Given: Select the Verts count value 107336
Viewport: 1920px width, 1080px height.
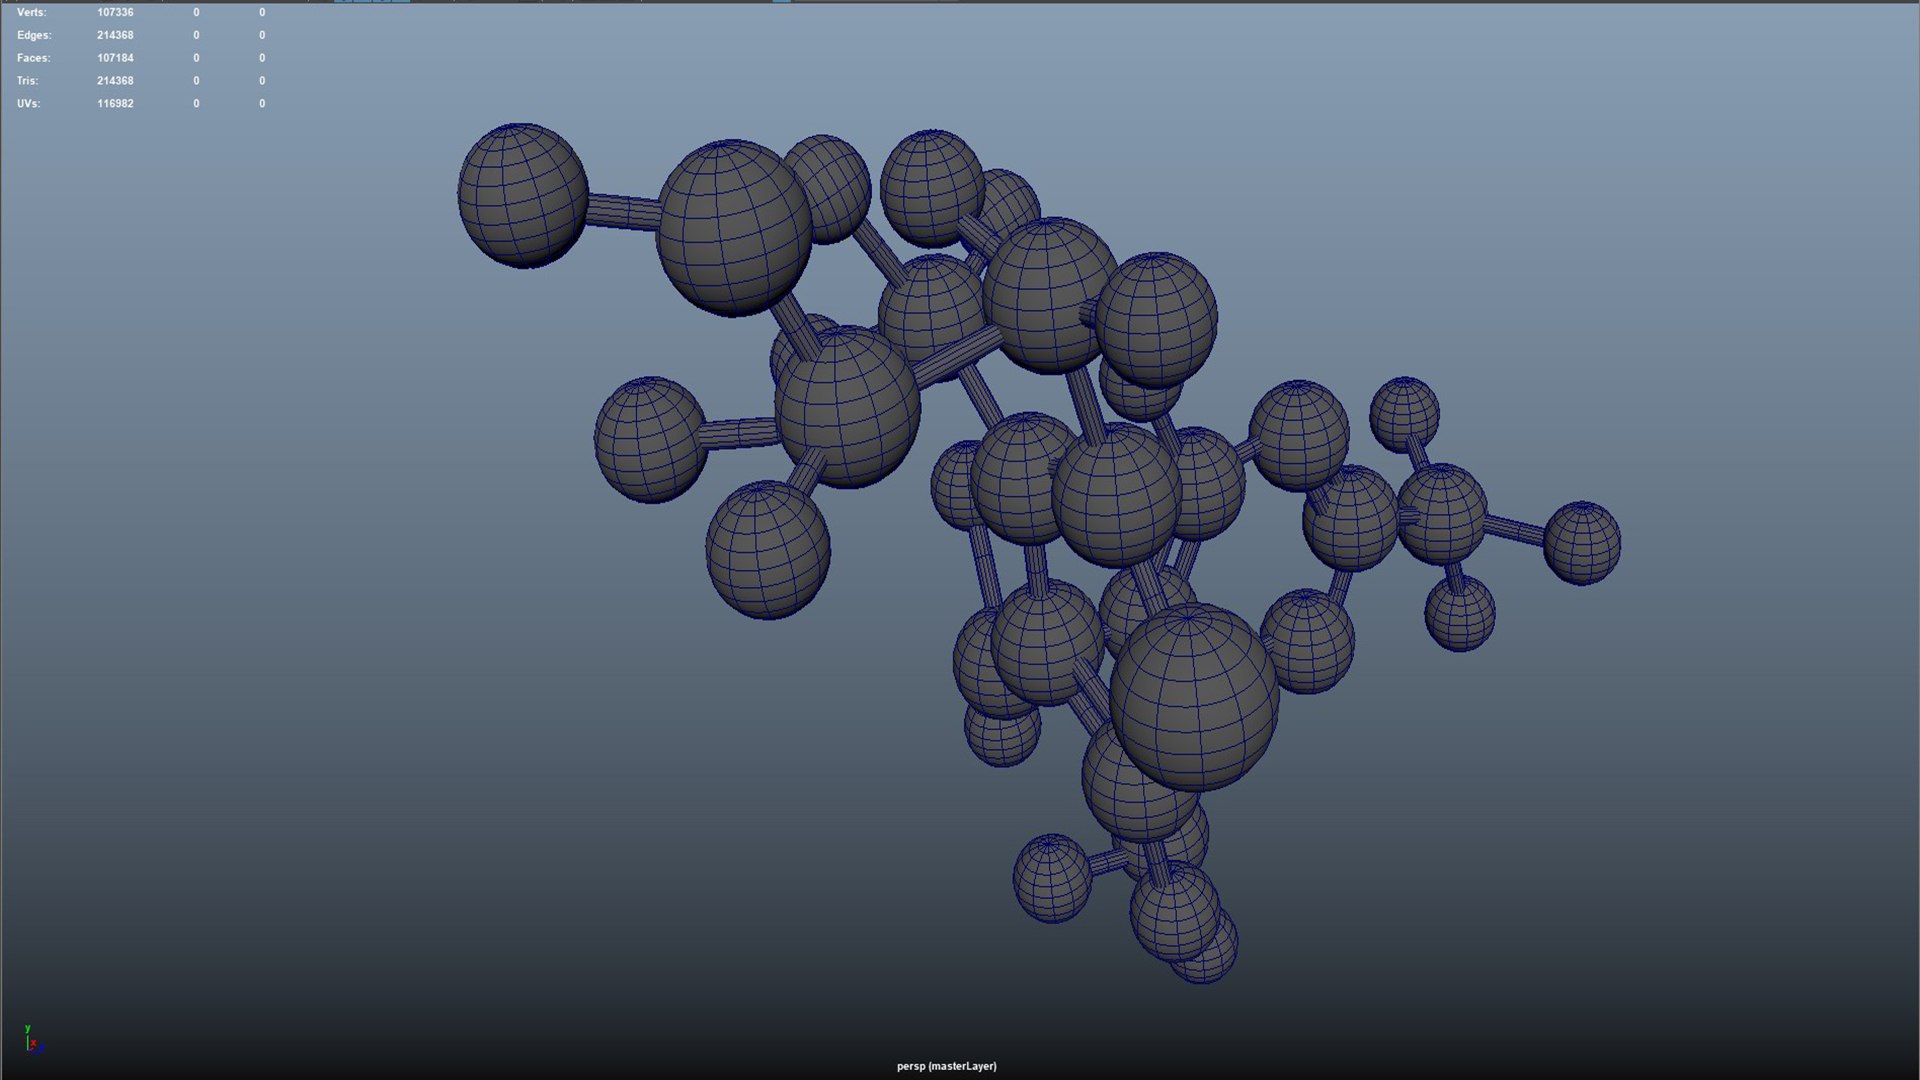Looking at the screenshot, I should click(x=115, y=12).
